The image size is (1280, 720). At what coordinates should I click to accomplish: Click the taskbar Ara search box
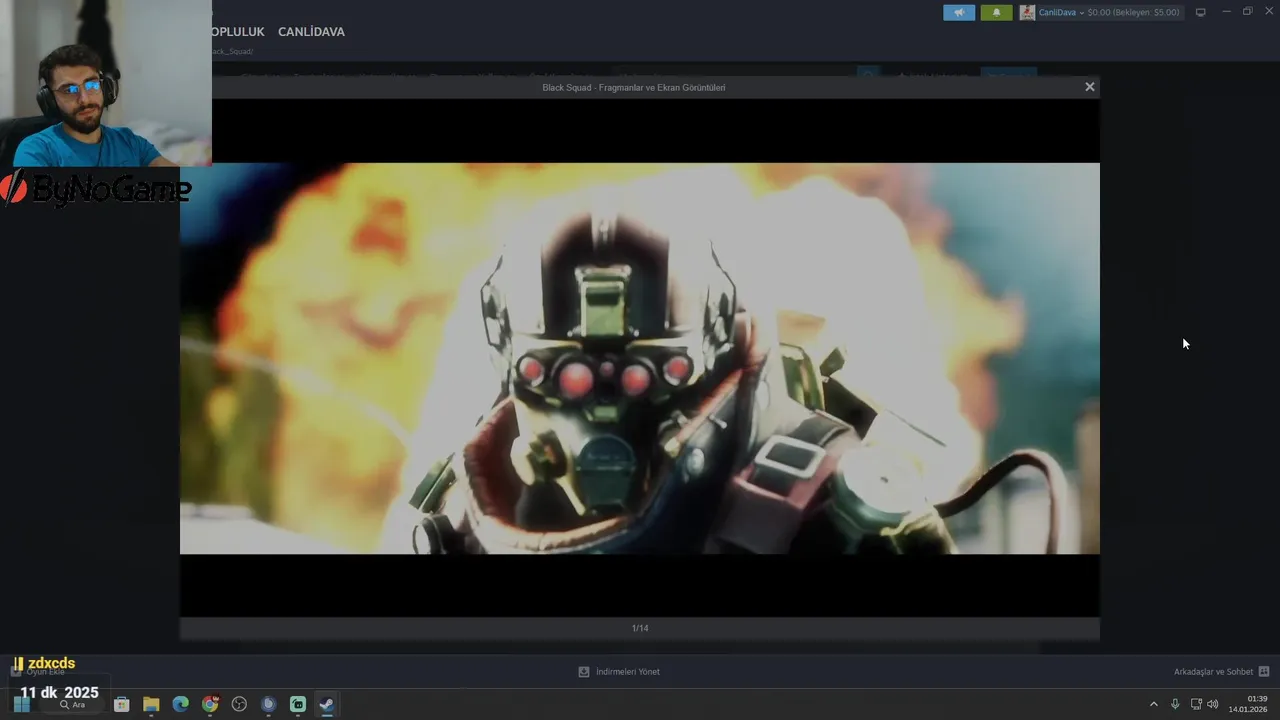point(72,704)
